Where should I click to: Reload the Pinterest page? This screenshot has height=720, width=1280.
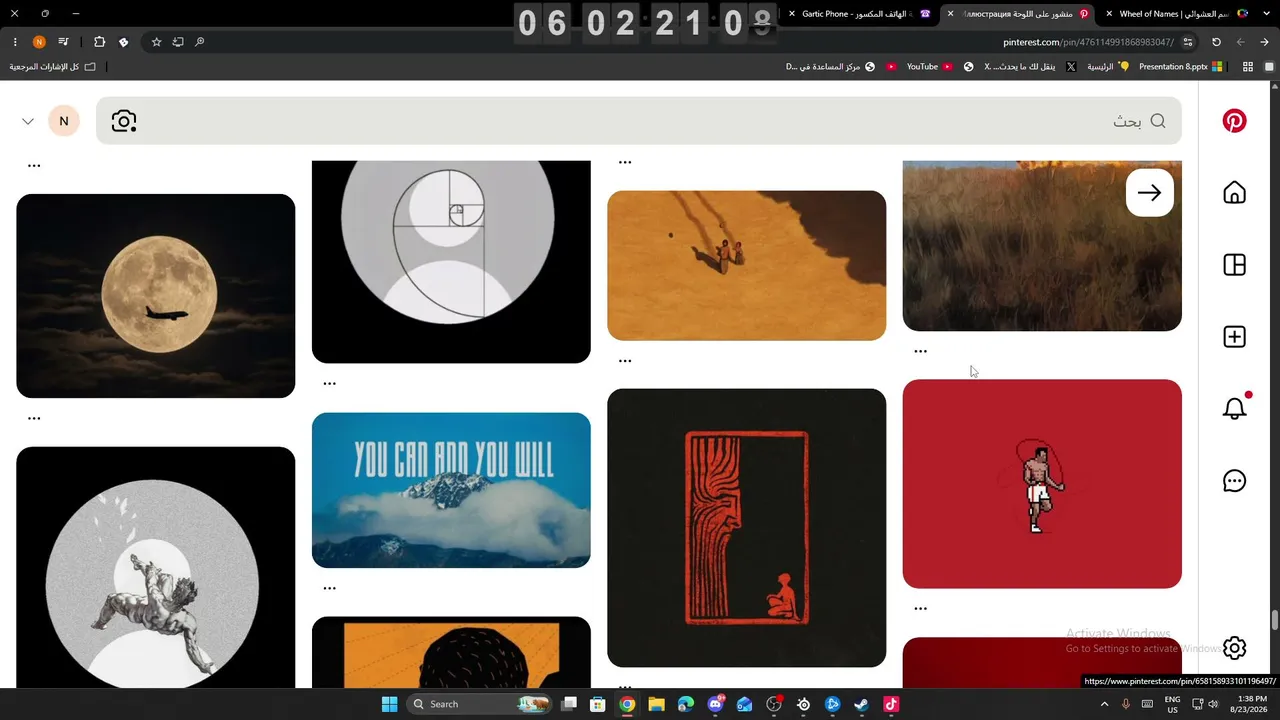pyautogui.click(x=1216, y=42)
